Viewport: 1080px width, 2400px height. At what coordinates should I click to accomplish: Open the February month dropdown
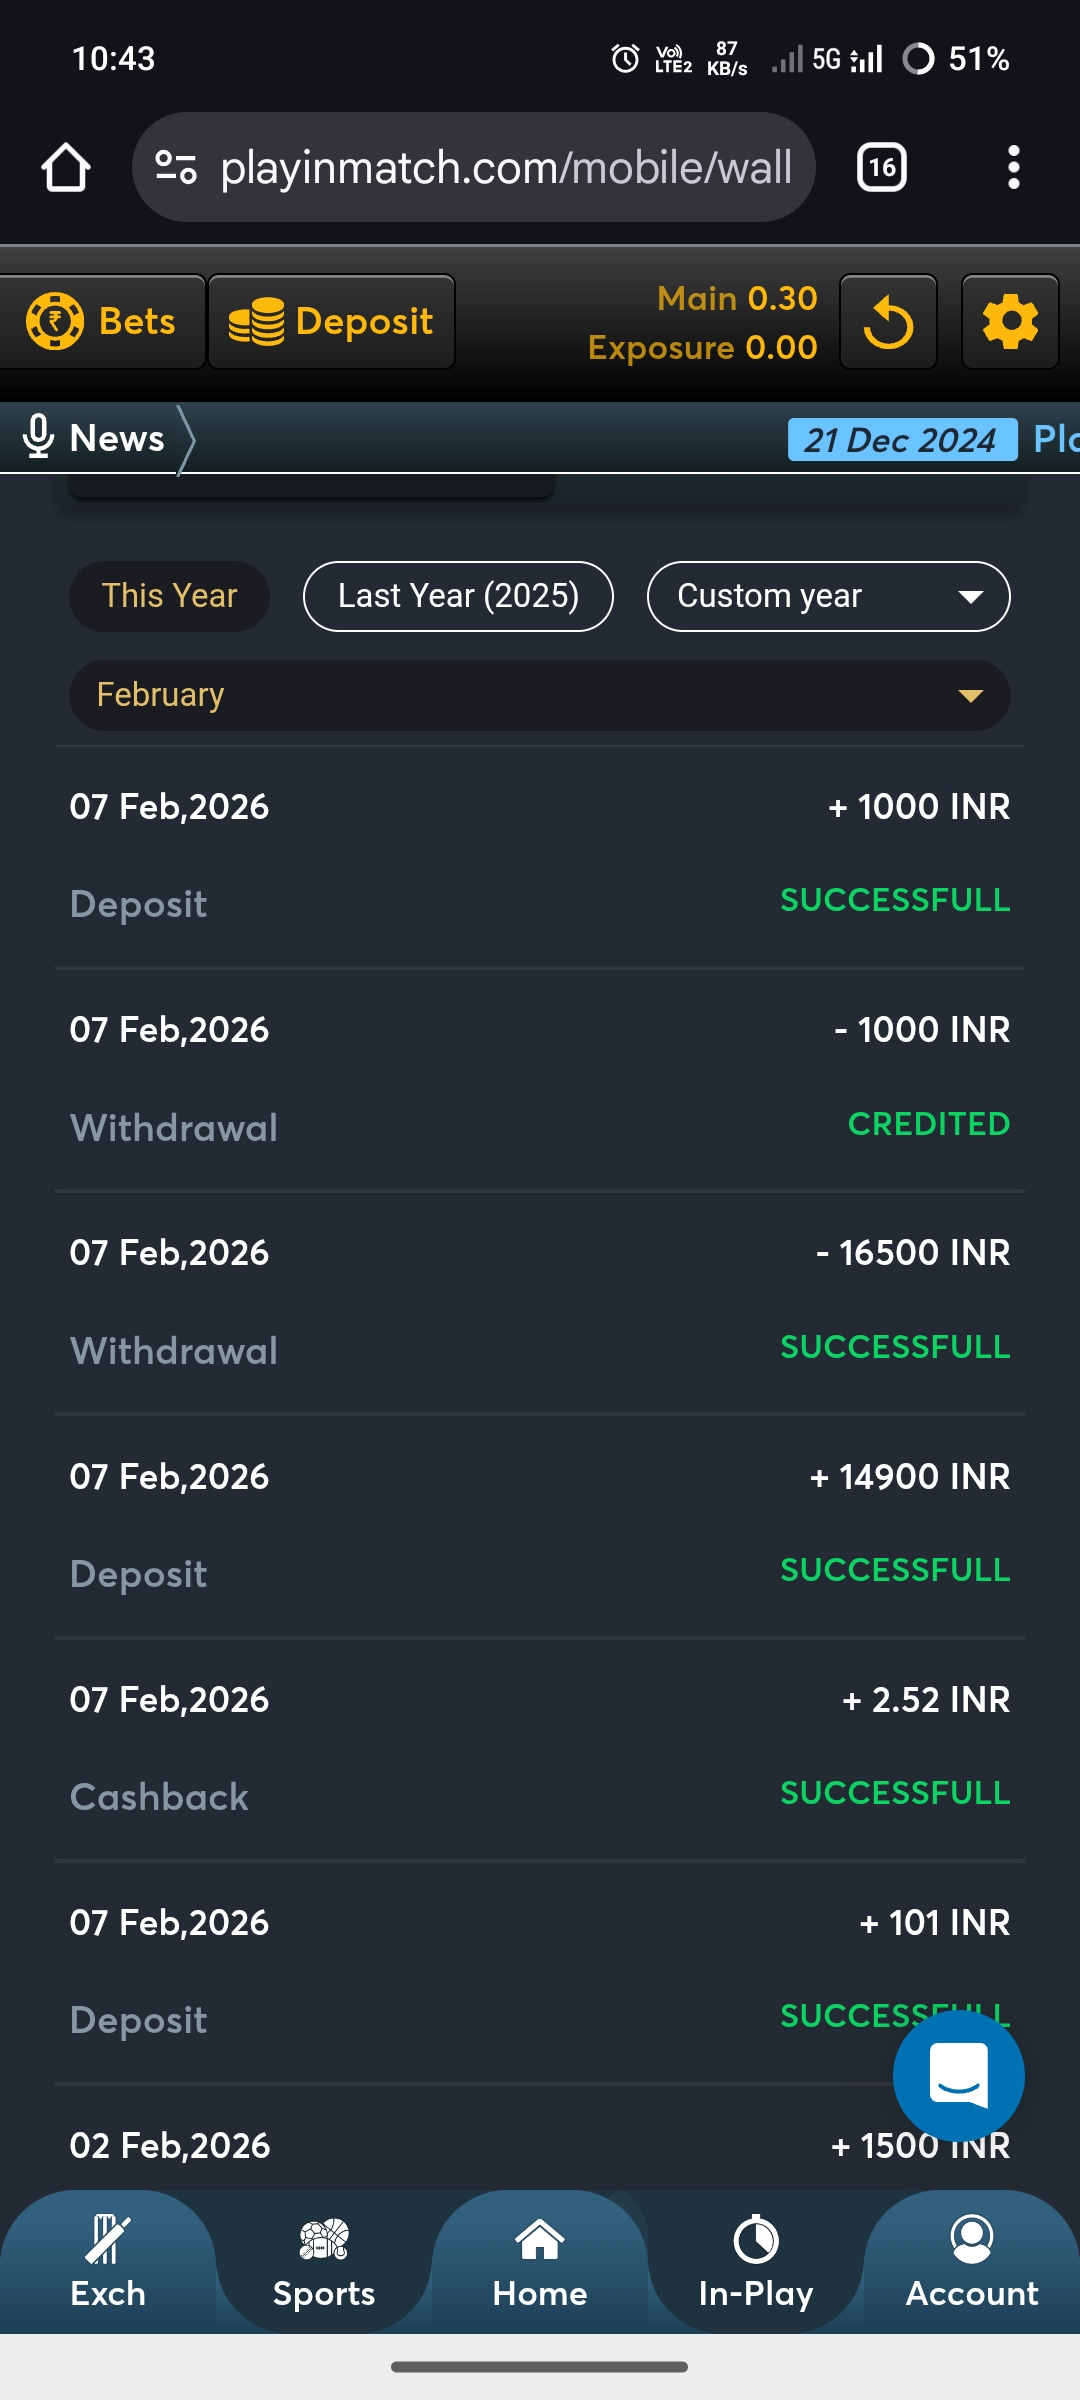[540, 695]
